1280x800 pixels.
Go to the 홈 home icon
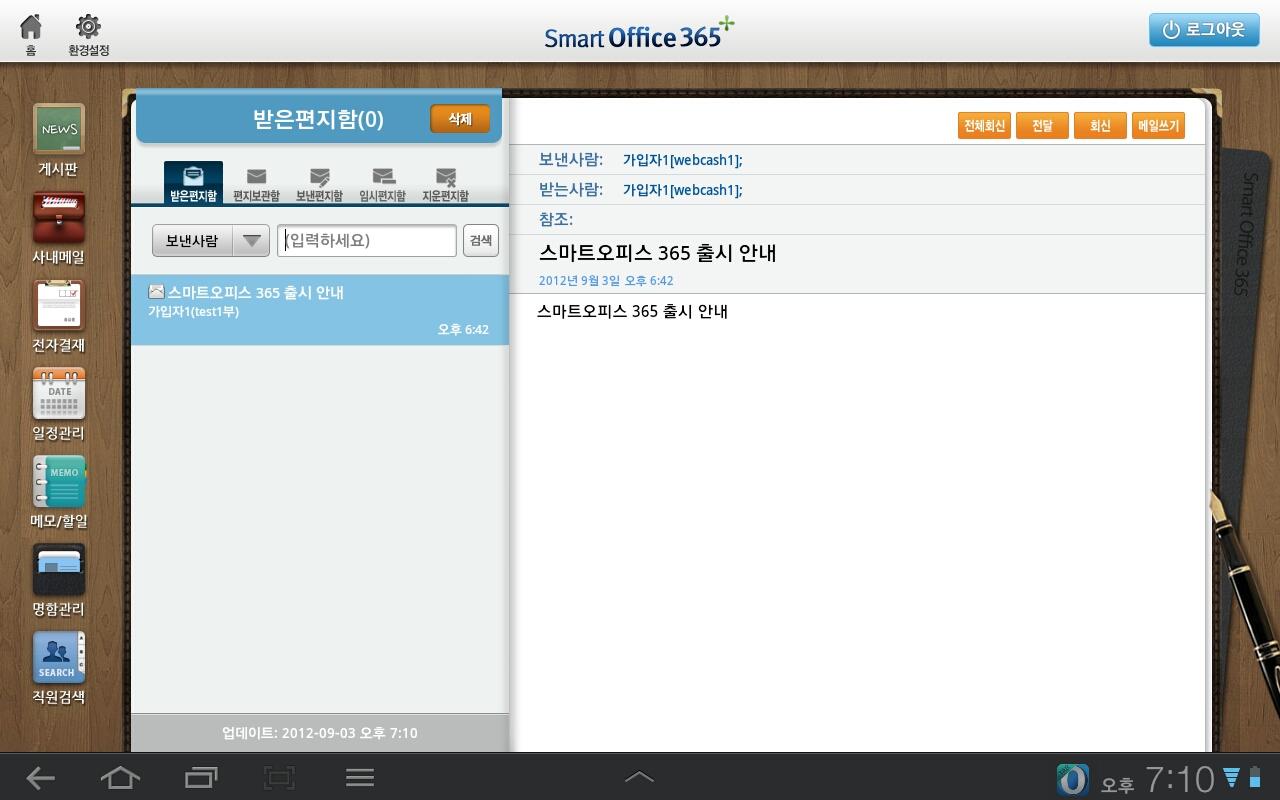tap(31, 35)
